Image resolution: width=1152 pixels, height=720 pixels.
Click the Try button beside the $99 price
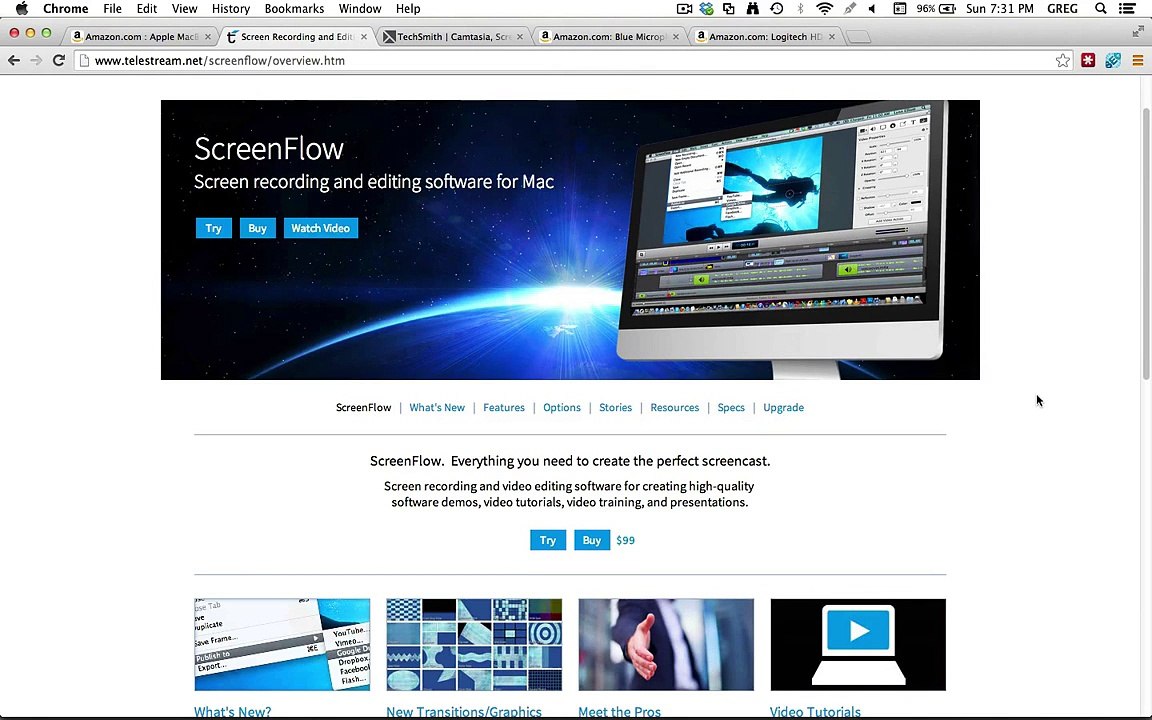coord(548,540)
